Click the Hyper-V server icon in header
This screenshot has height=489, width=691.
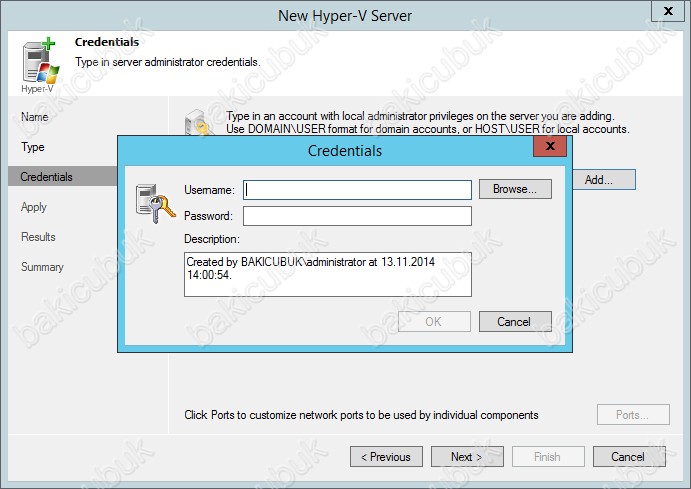click(40, 62)
